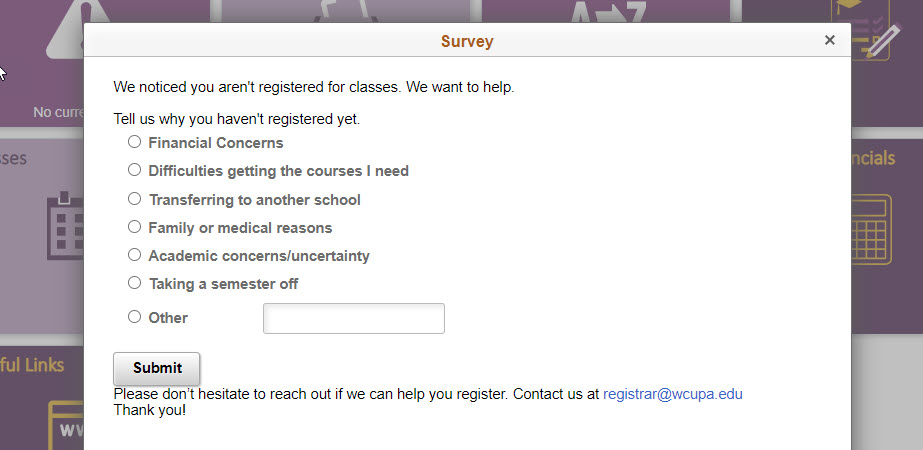Open the classes calendar icon tile
The width and height of the screenshot is (923, 450).
pos(64,224)
